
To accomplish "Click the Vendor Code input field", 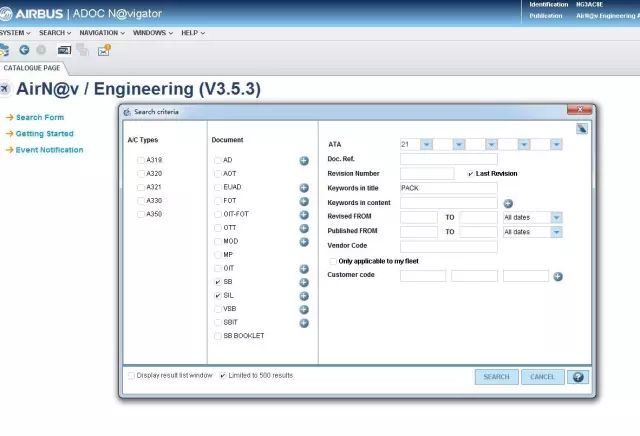I will pyautogui.click(x=449, y=246).
